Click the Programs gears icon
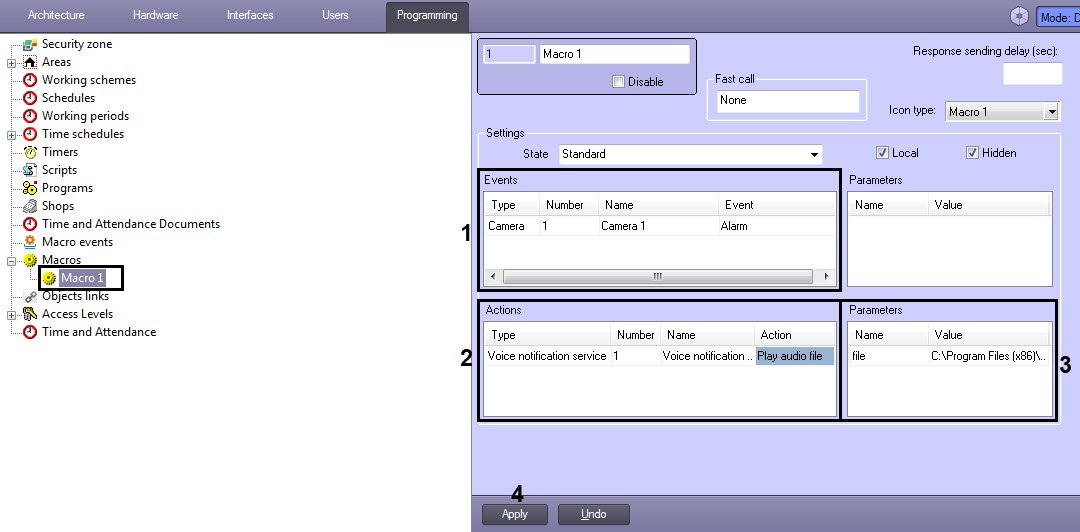The height and width of the screenshot is (532, 1080). click(30, 187)
